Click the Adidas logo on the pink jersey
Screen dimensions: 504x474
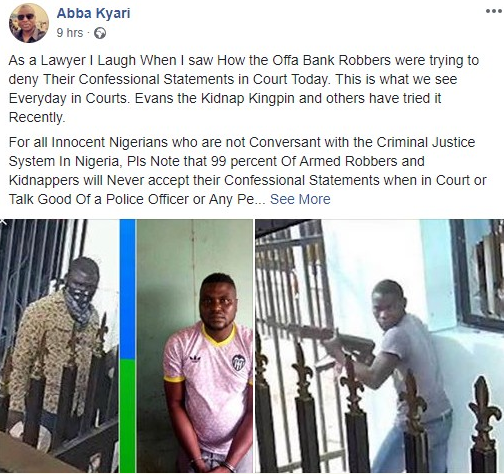pyautogui.click(x=195, y=360)
